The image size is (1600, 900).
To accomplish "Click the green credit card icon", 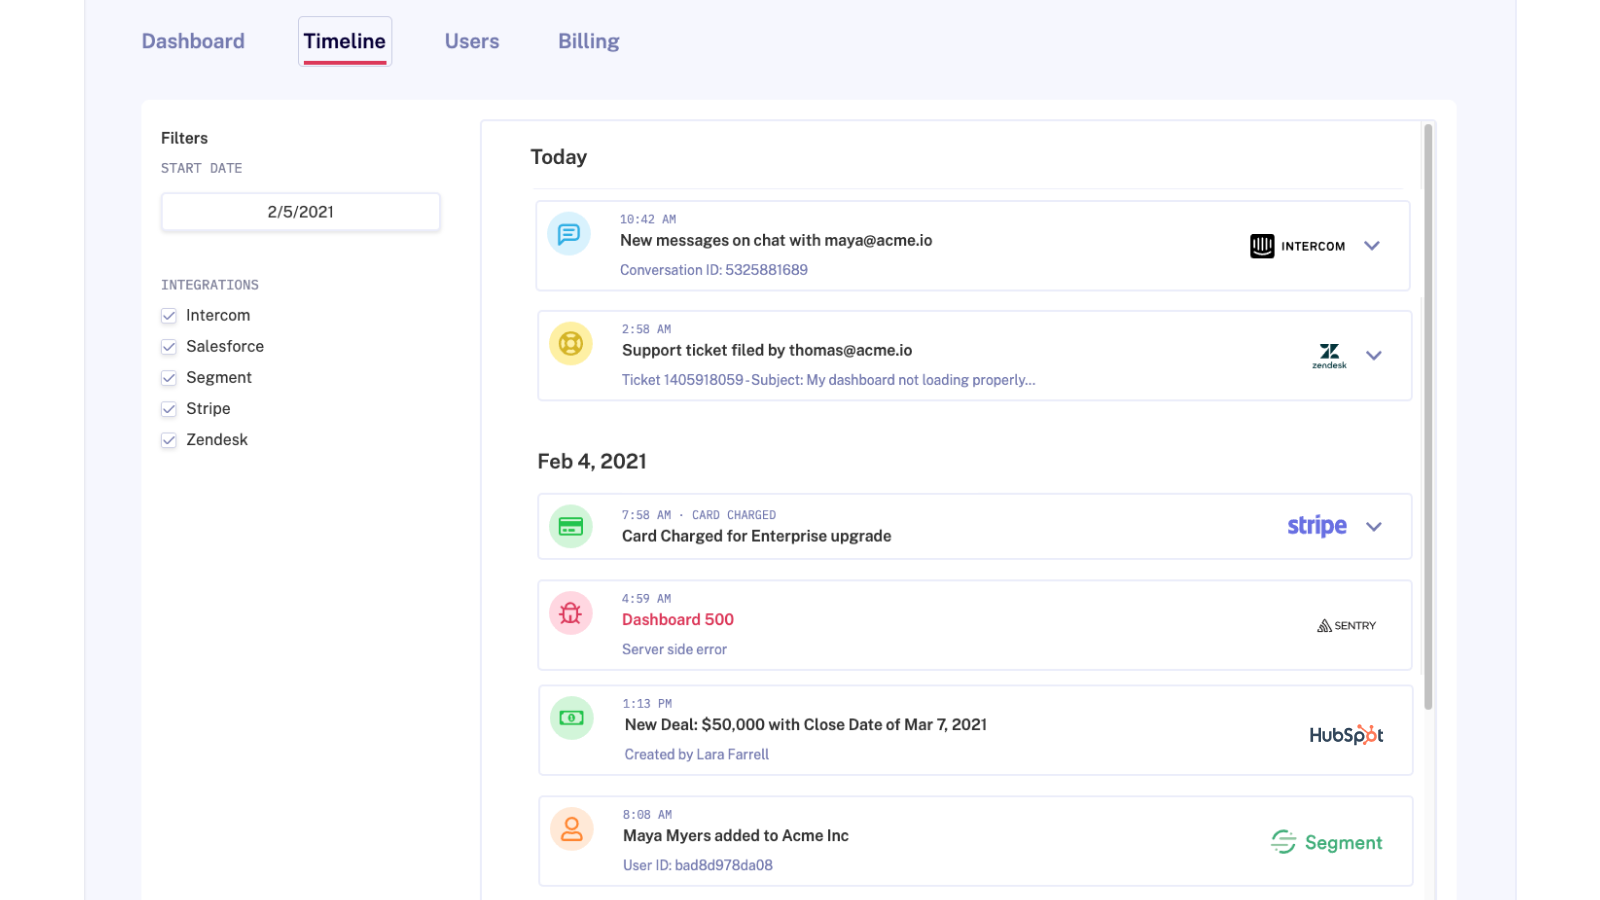I will click(x=571, y=527).
